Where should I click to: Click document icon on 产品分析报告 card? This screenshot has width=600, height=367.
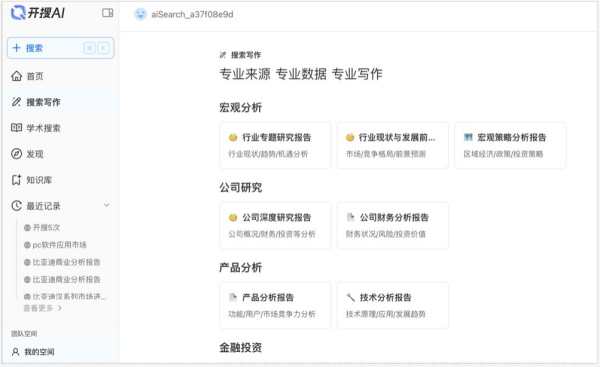pos(233,297)
